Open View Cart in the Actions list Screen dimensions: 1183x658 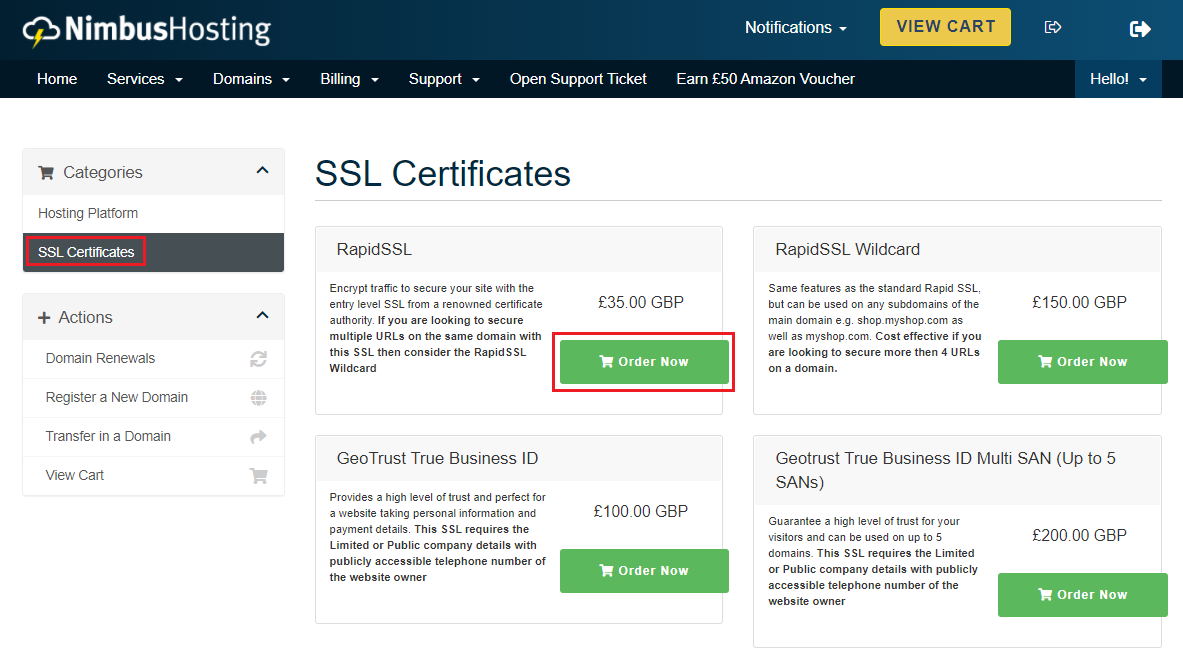point(153,475)
